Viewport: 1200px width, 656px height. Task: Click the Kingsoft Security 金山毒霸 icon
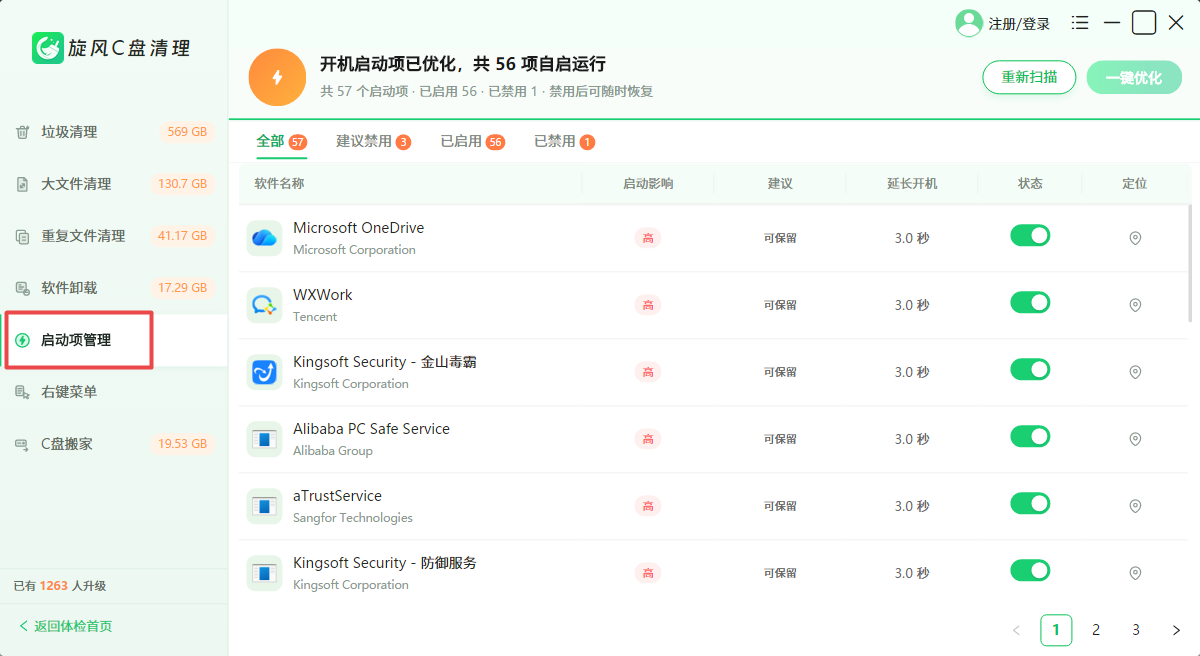click(264, 372)
